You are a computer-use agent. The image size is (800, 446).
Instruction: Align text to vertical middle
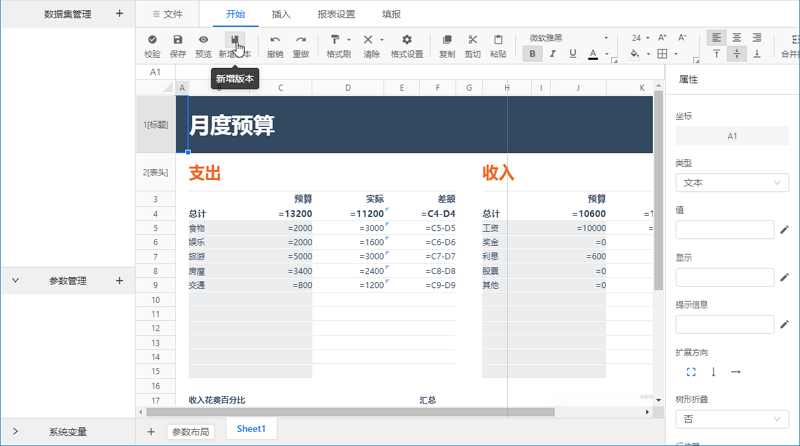tap(737, 54)
